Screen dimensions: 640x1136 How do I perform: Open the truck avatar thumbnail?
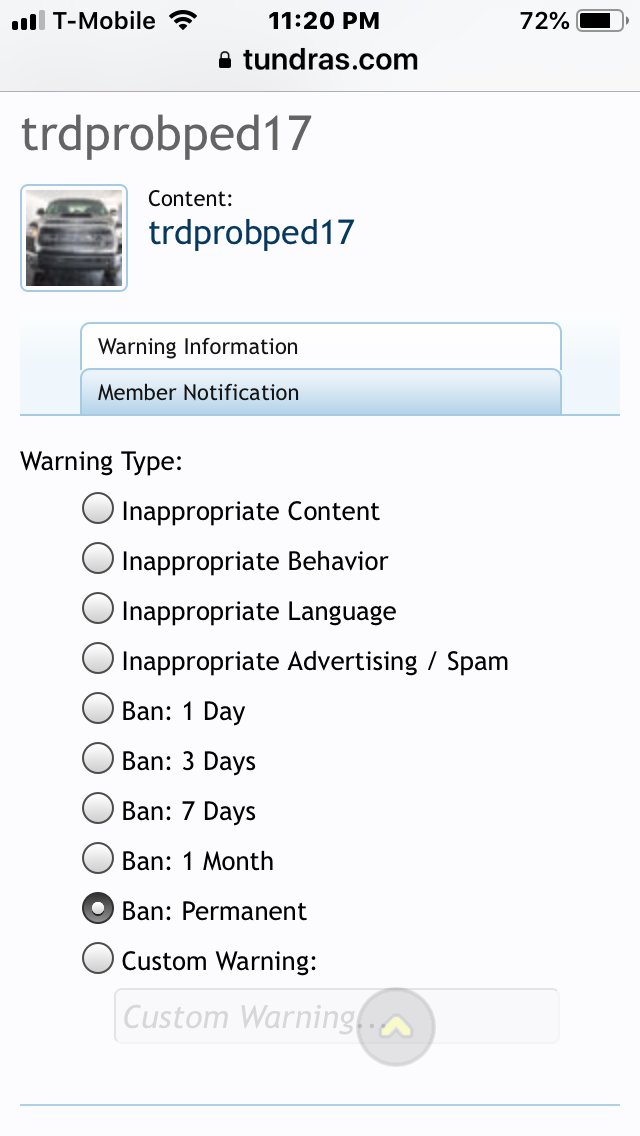[x=74, y=238]
